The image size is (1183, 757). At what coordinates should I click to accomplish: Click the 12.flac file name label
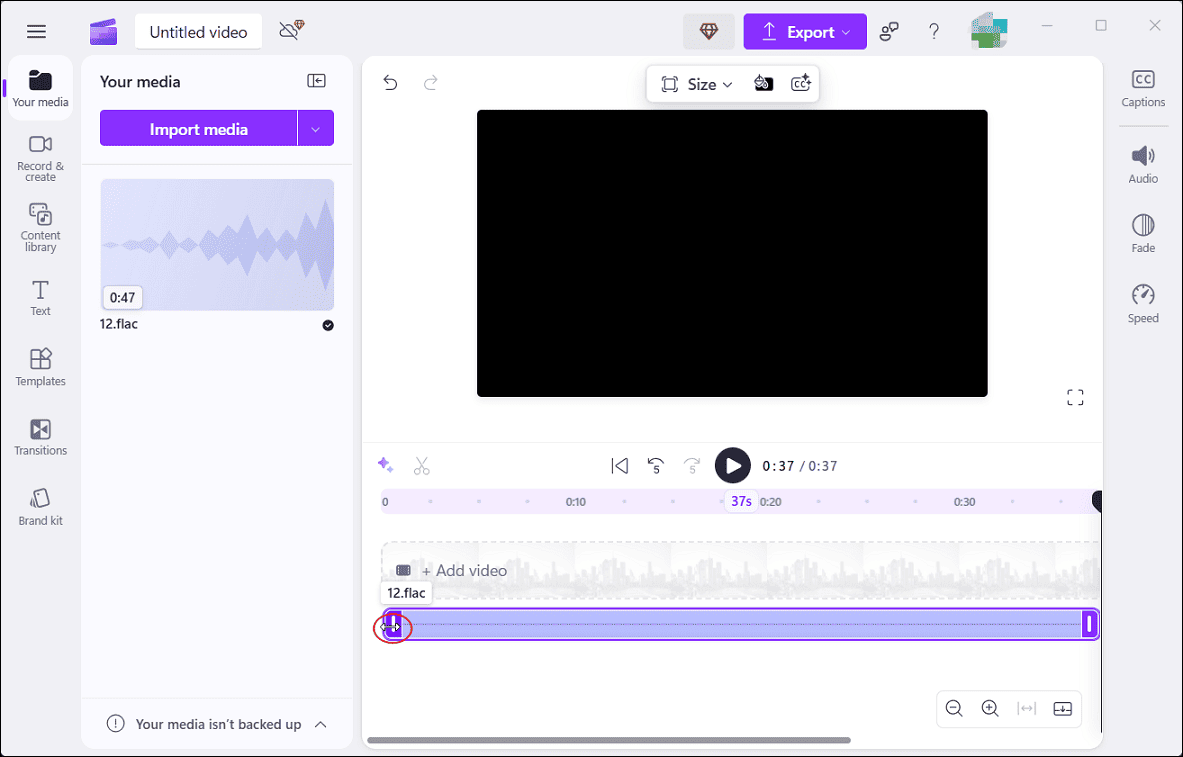pos(119,324)
